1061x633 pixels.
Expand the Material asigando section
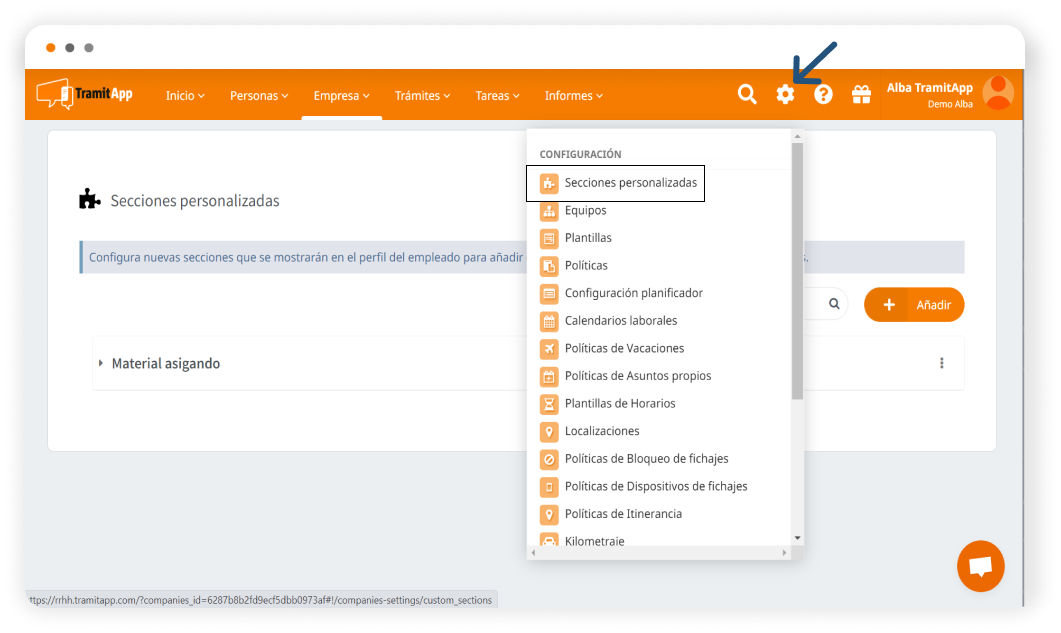pyautogui.click(x=101, y=363)
